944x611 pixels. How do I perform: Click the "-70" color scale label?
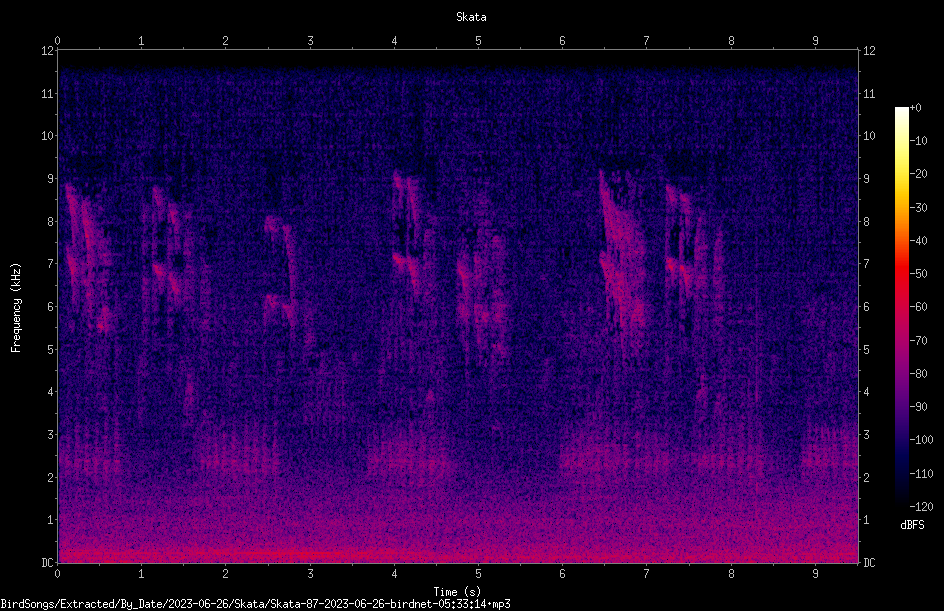pyautogui.click(x=918, y=341)
